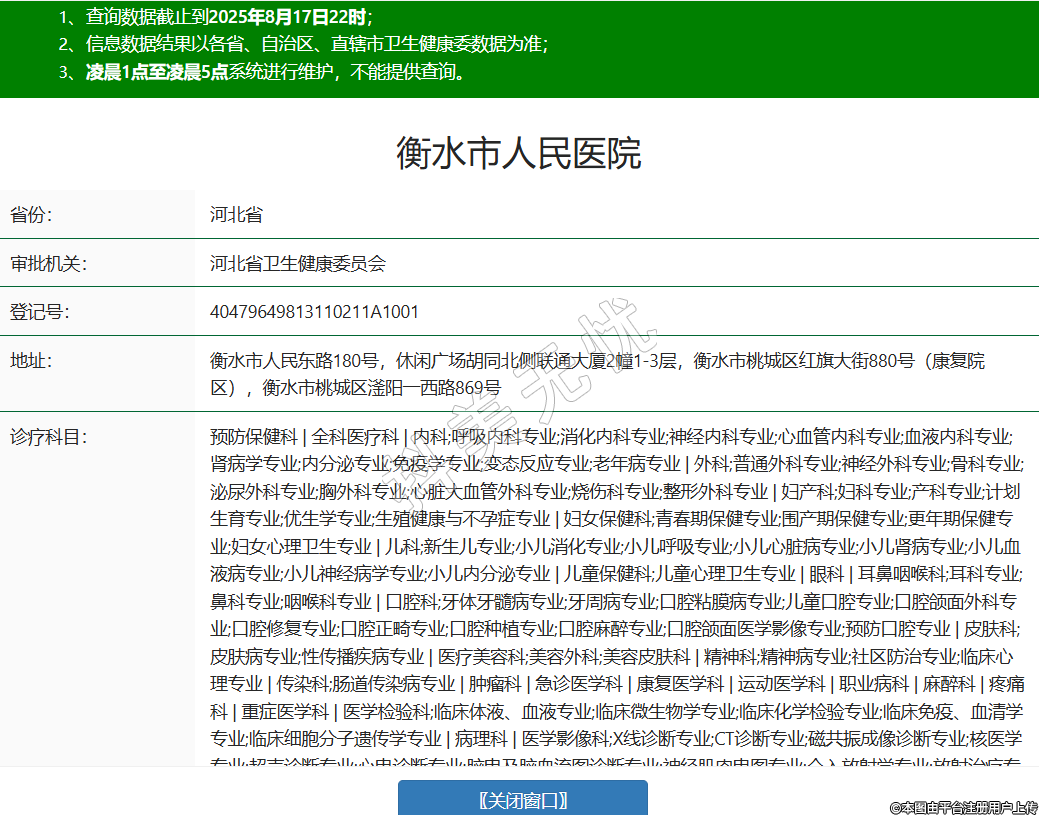The image size is (1039, 815).
Task: Click the 衡水市人民医院 title heading
Action: pyautogui.click(x=518, y=154)
